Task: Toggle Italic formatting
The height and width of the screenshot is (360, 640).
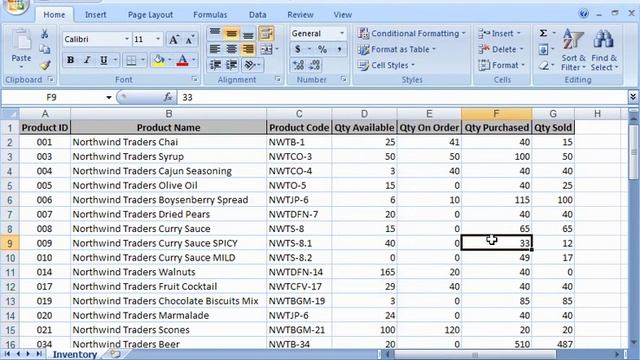Action: tap(87, 60)
